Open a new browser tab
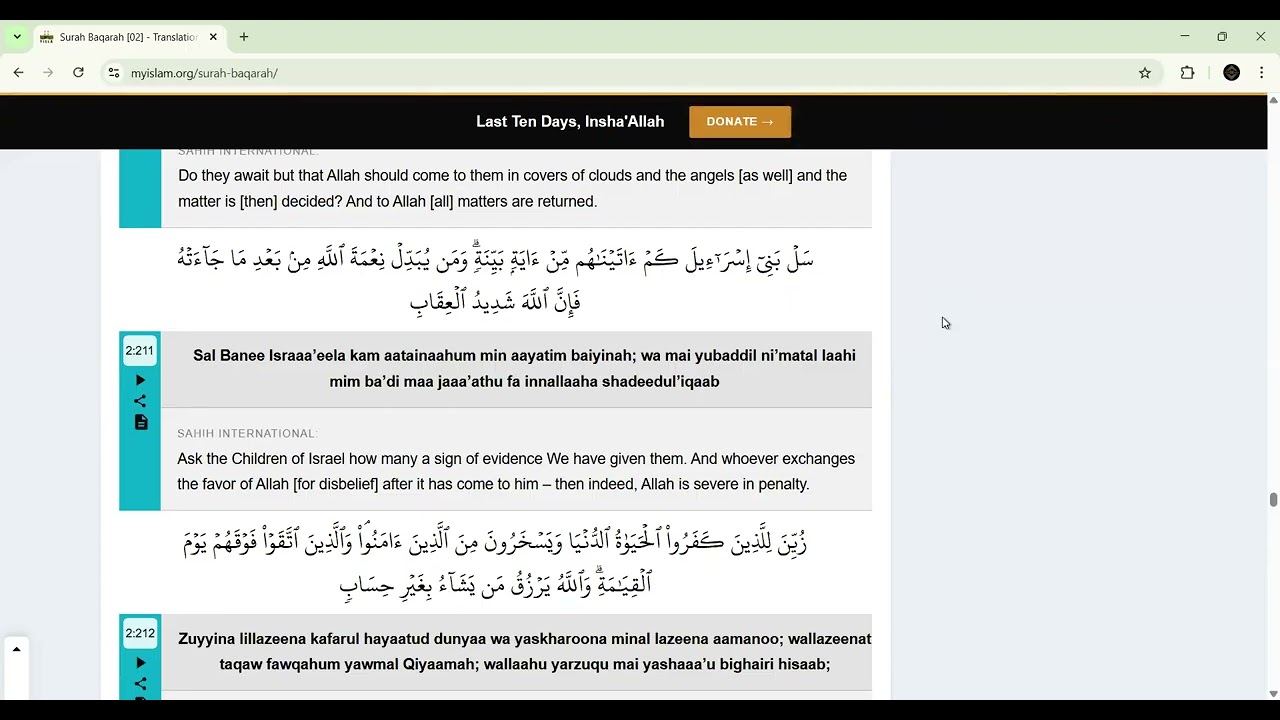 point(243,37)
